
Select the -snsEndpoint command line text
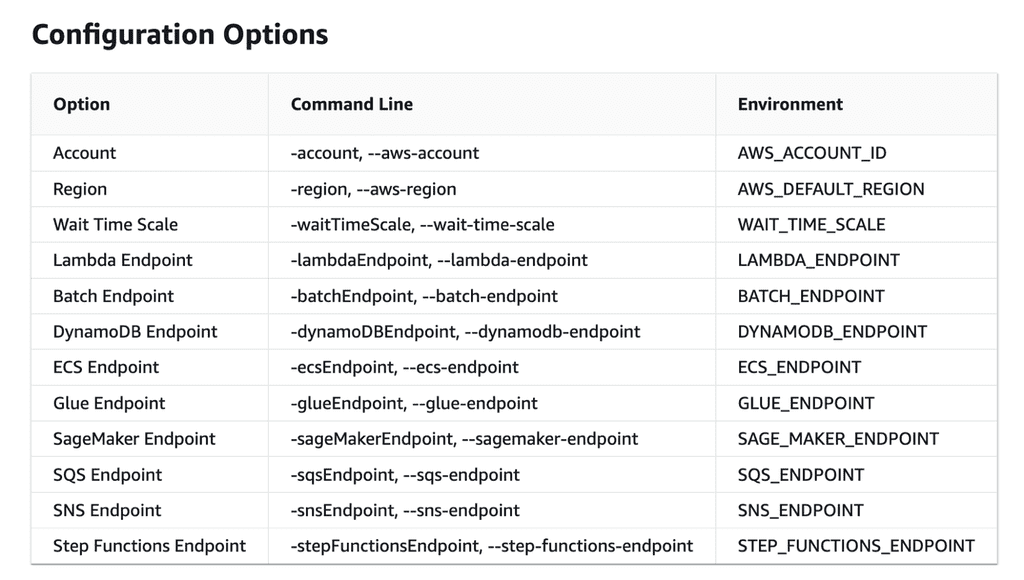pyautogui.click(x=406, y=510)
